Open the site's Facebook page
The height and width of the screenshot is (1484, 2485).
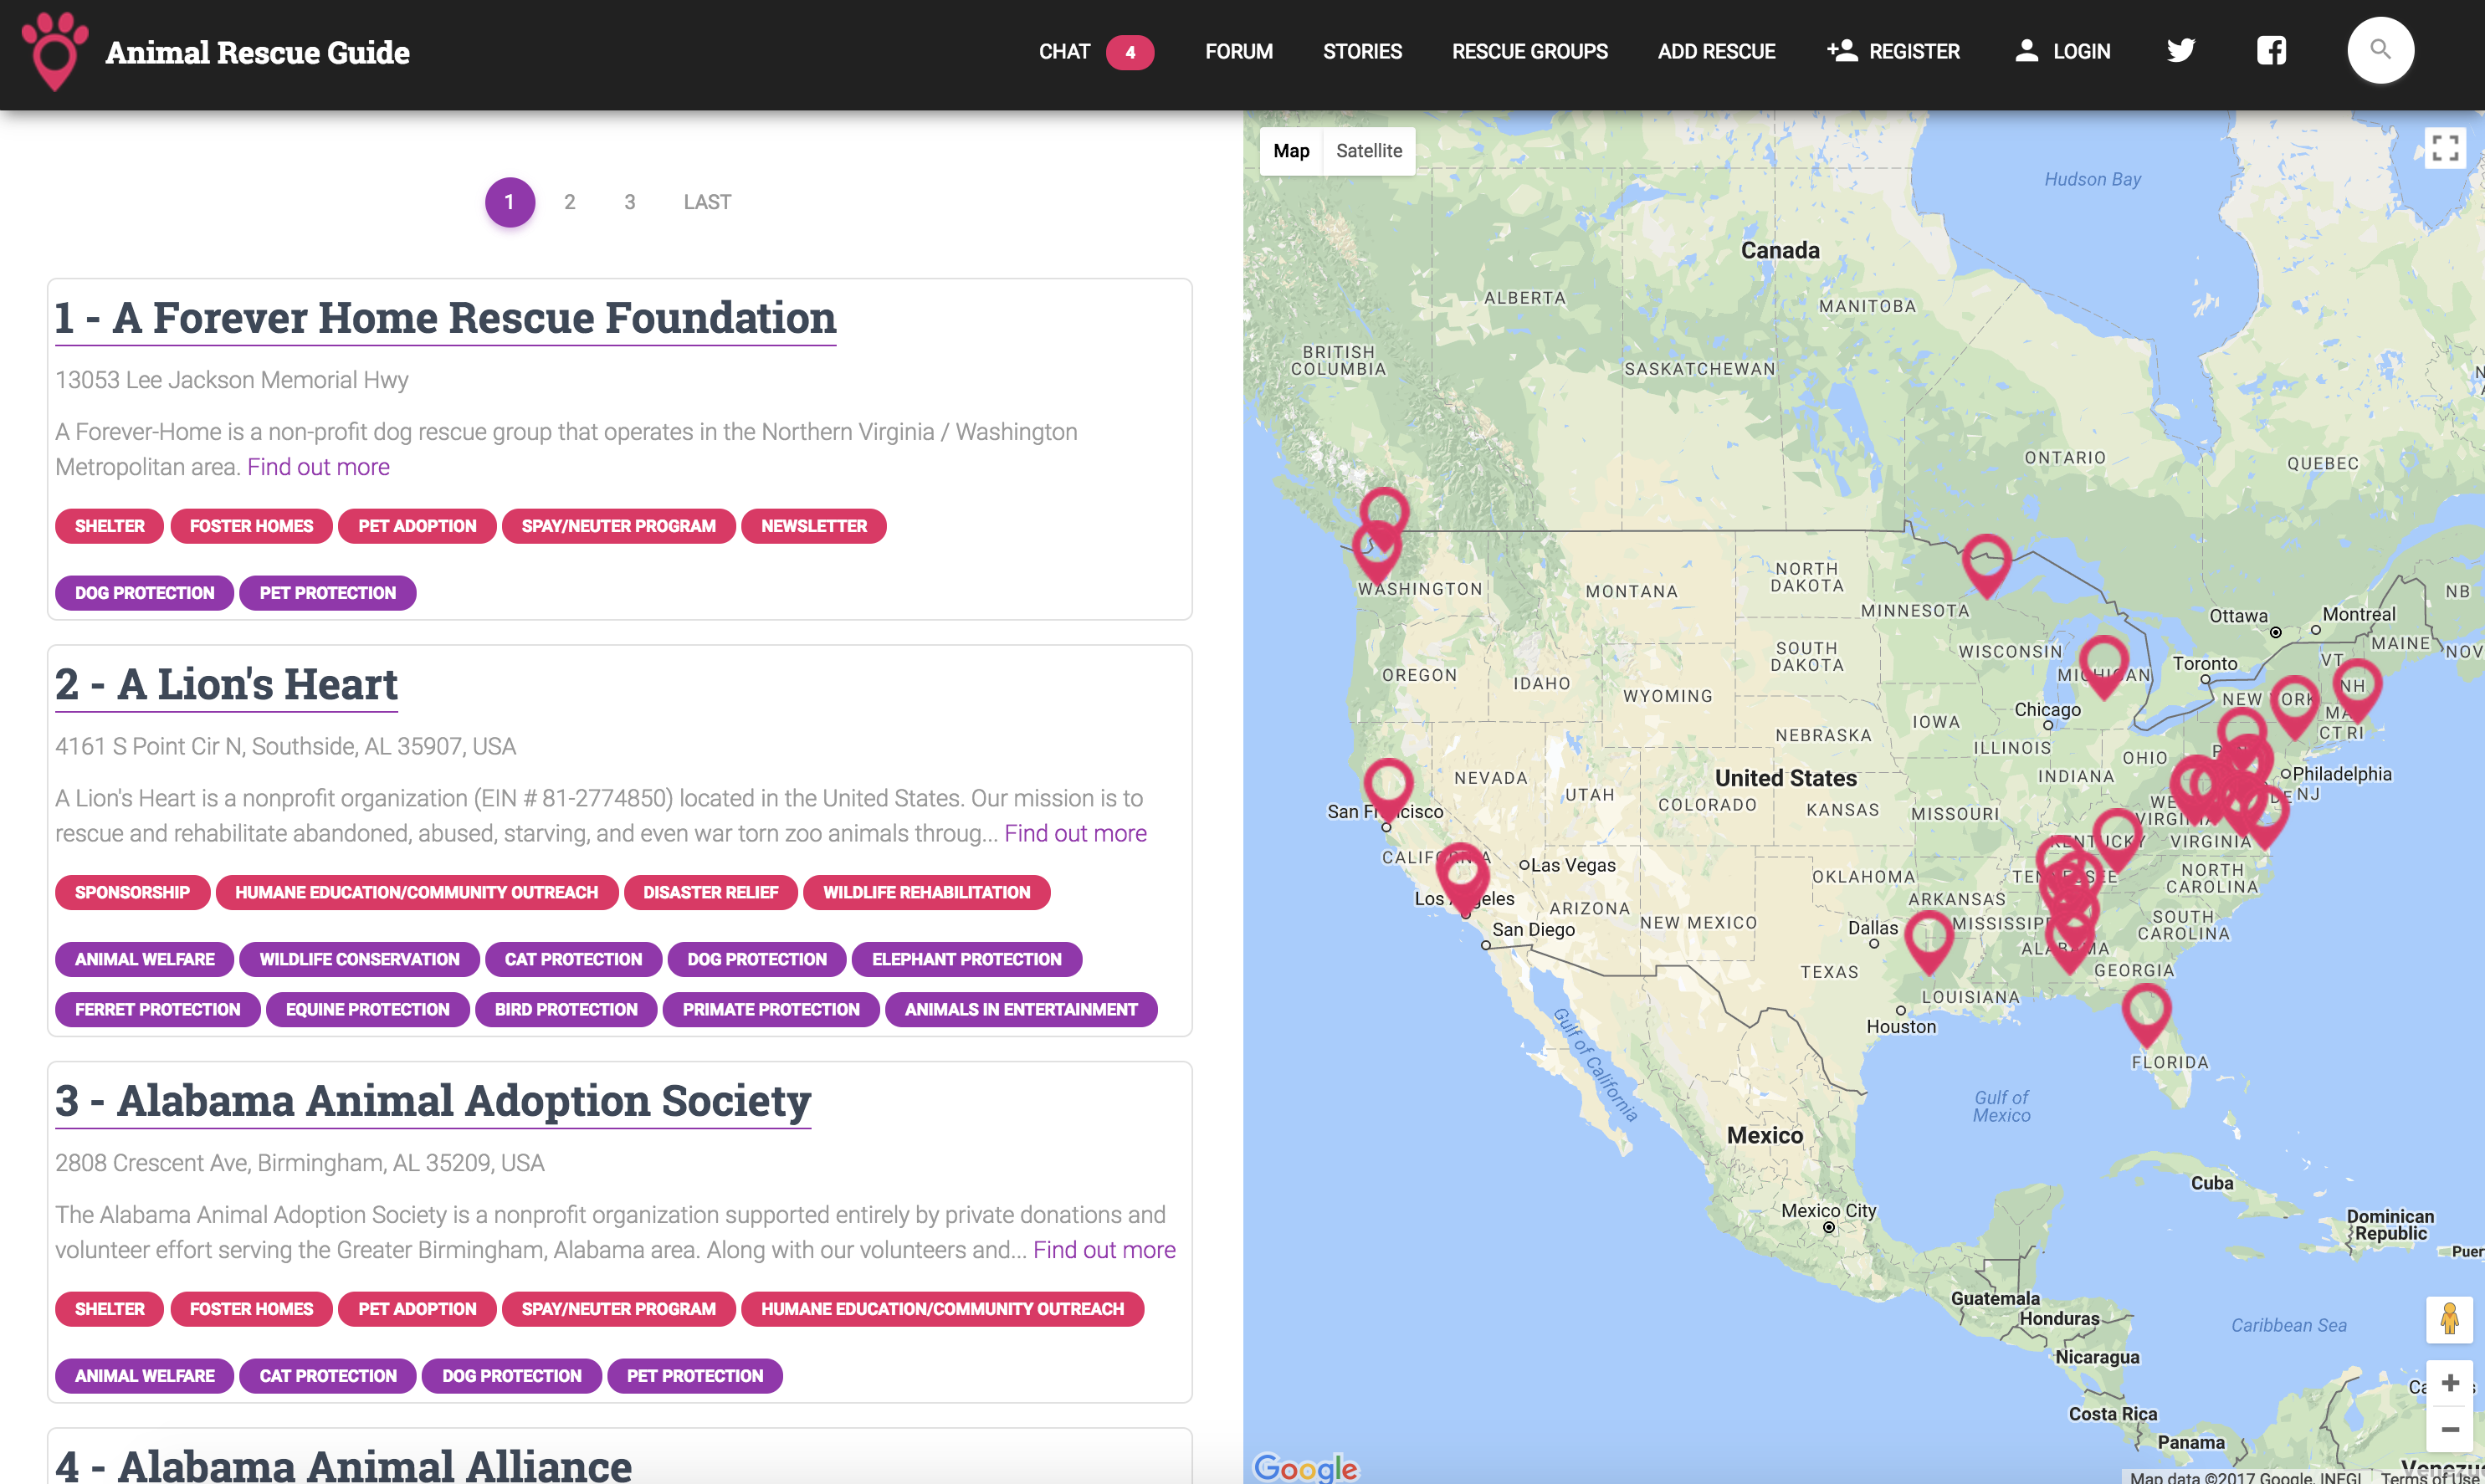pos(2271,50)
